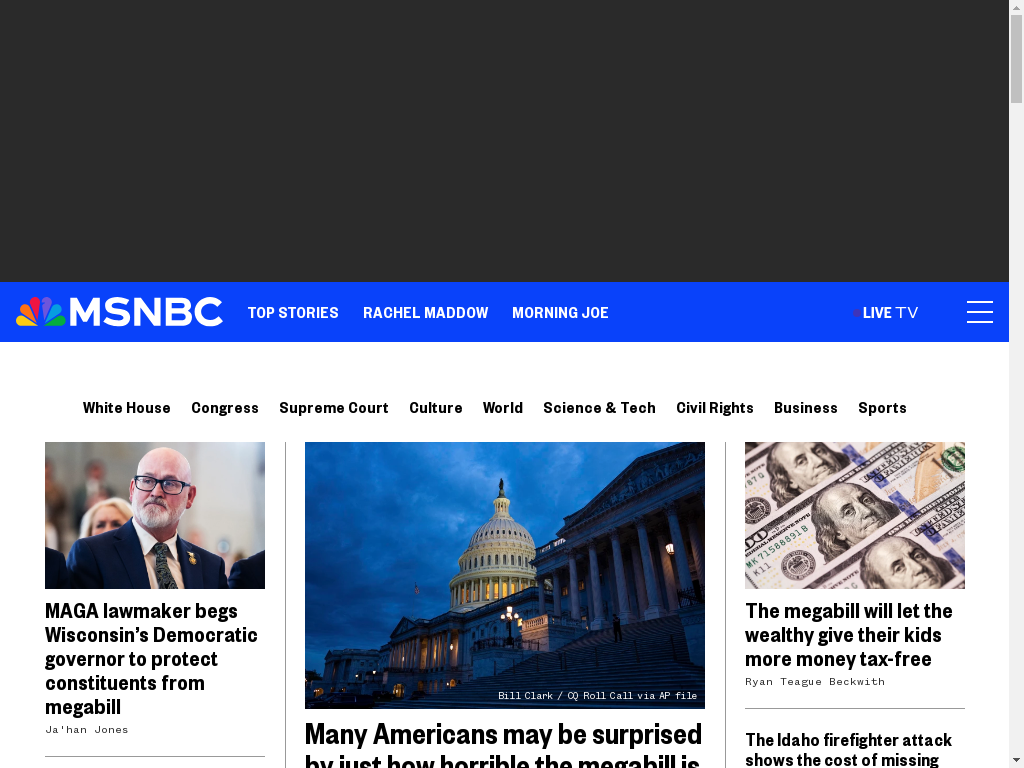Image resolution: width=1024 pixels, height=768 pixels.
Task: Click the red live indicator dot
Action: [x=857, y=313]
